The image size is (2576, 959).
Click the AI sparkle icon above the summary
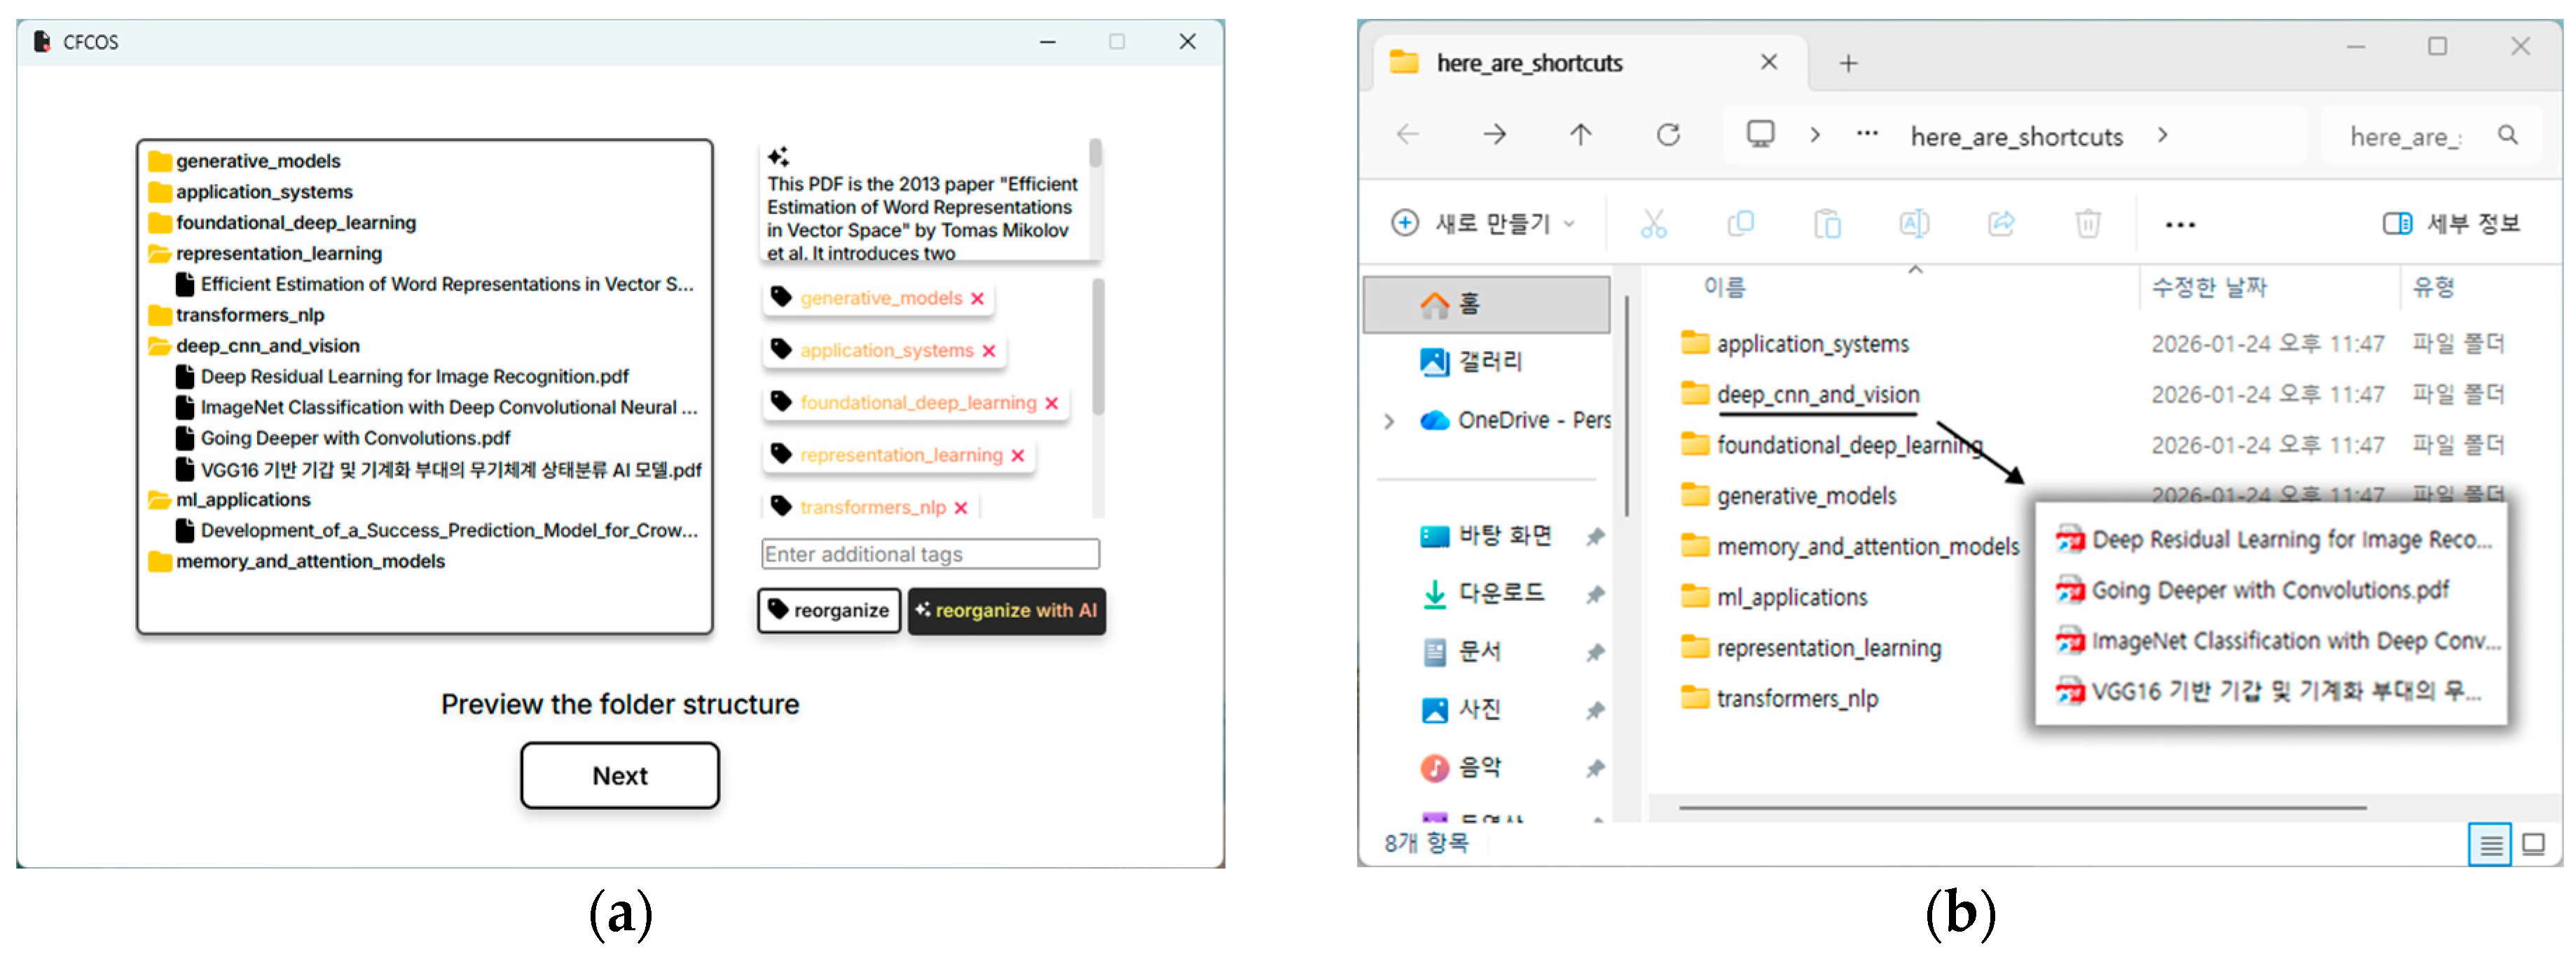click(778, 156)
